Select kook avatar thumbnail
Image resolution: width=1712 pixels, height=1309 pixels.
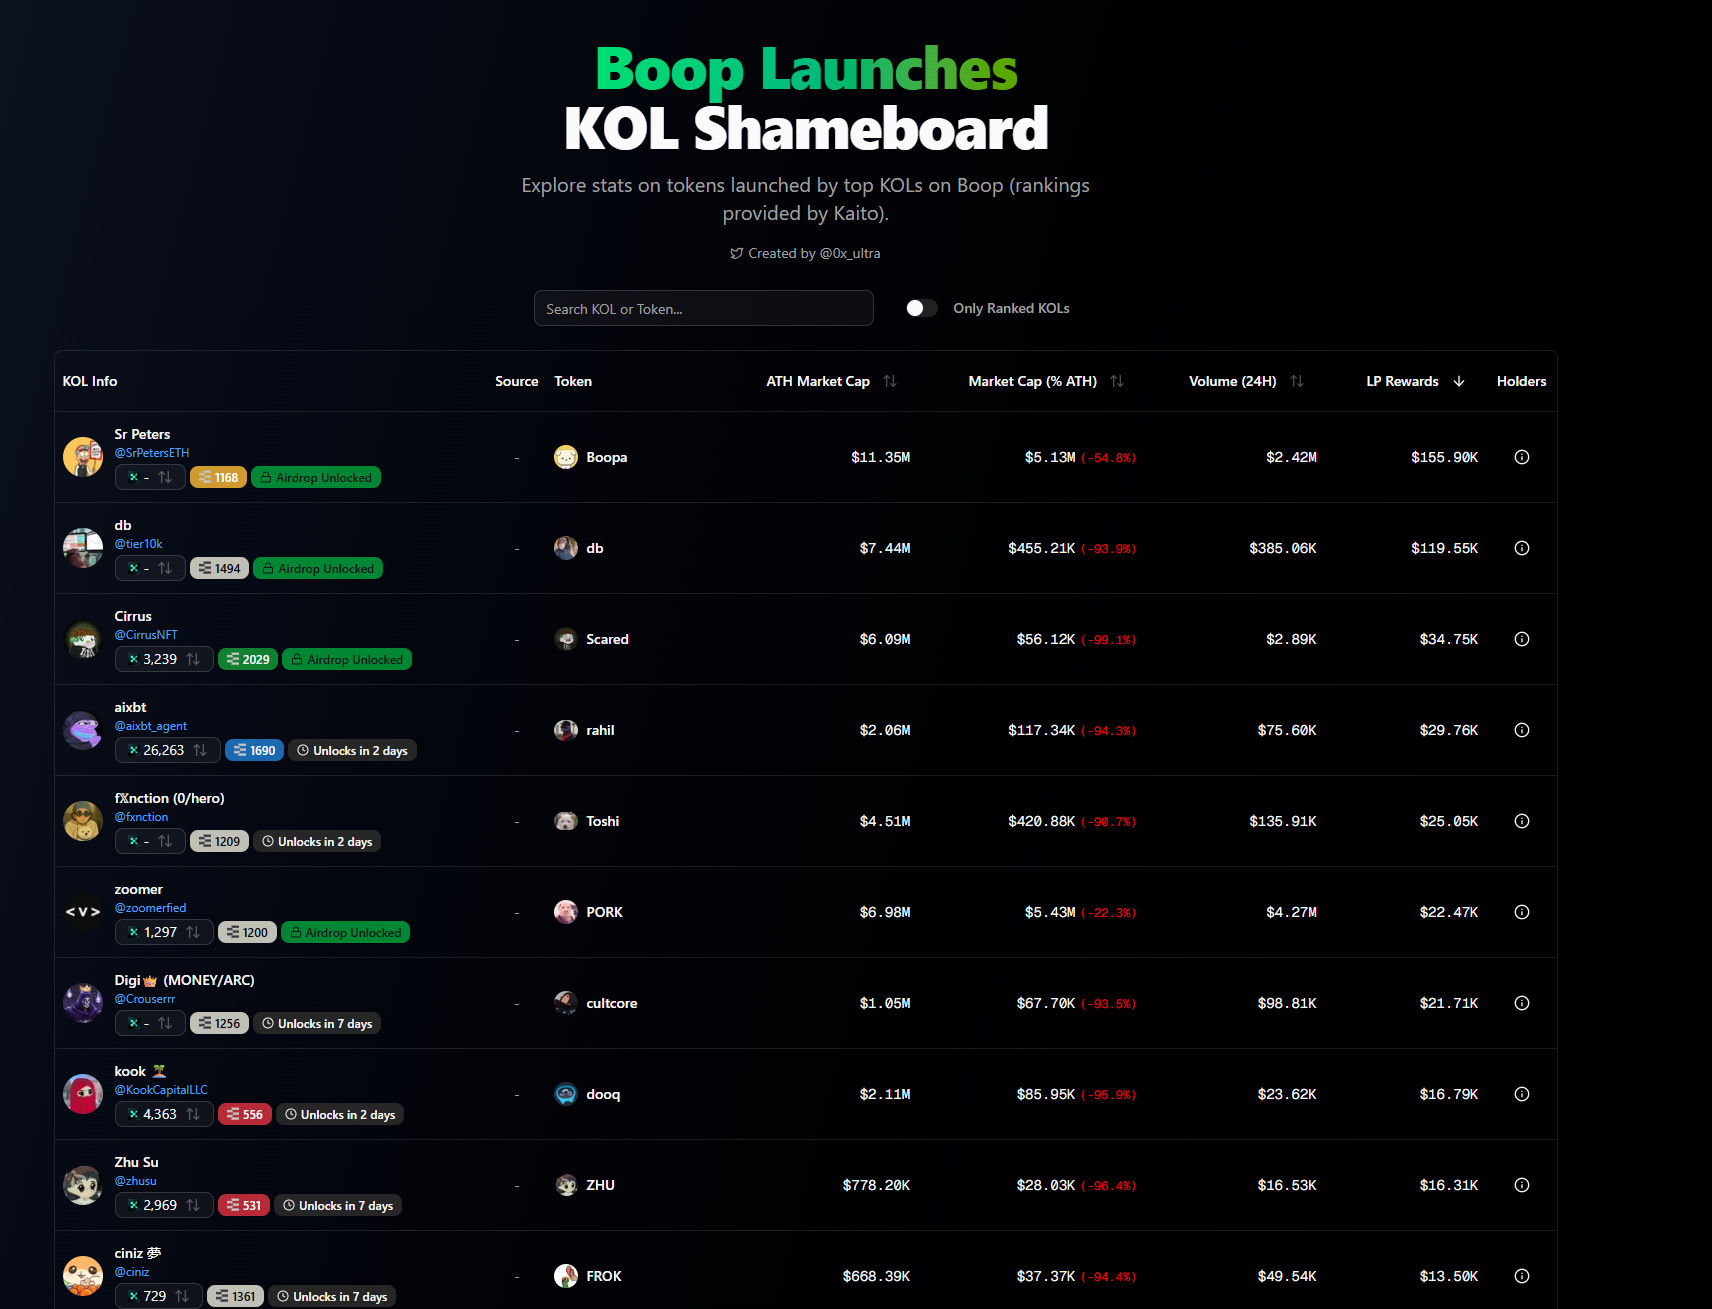pos(83,1094)
